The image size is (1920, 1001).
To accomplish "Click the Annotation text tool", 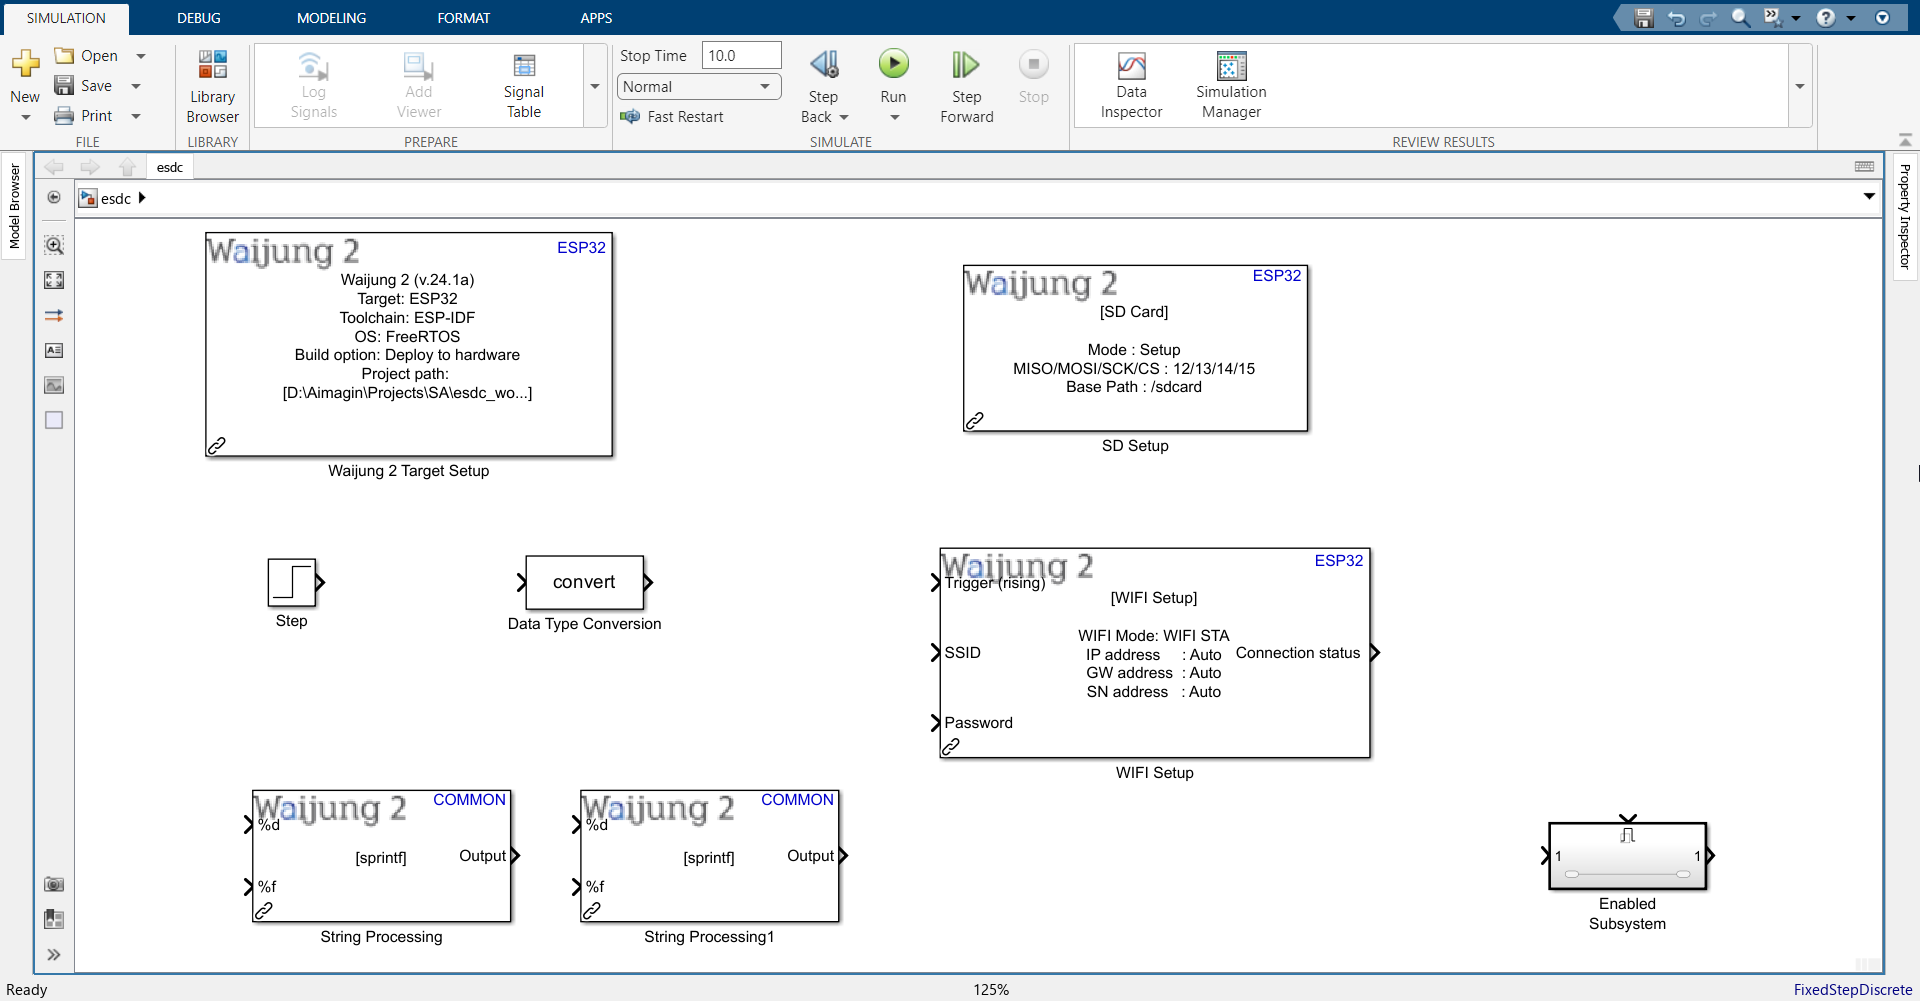I will click(54, 350).
